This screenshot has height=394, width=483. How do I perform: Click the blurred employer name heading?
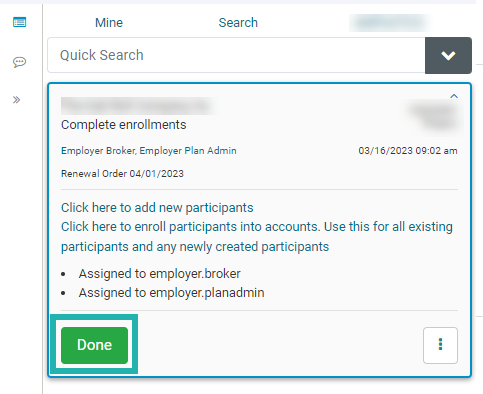[138, 106]
